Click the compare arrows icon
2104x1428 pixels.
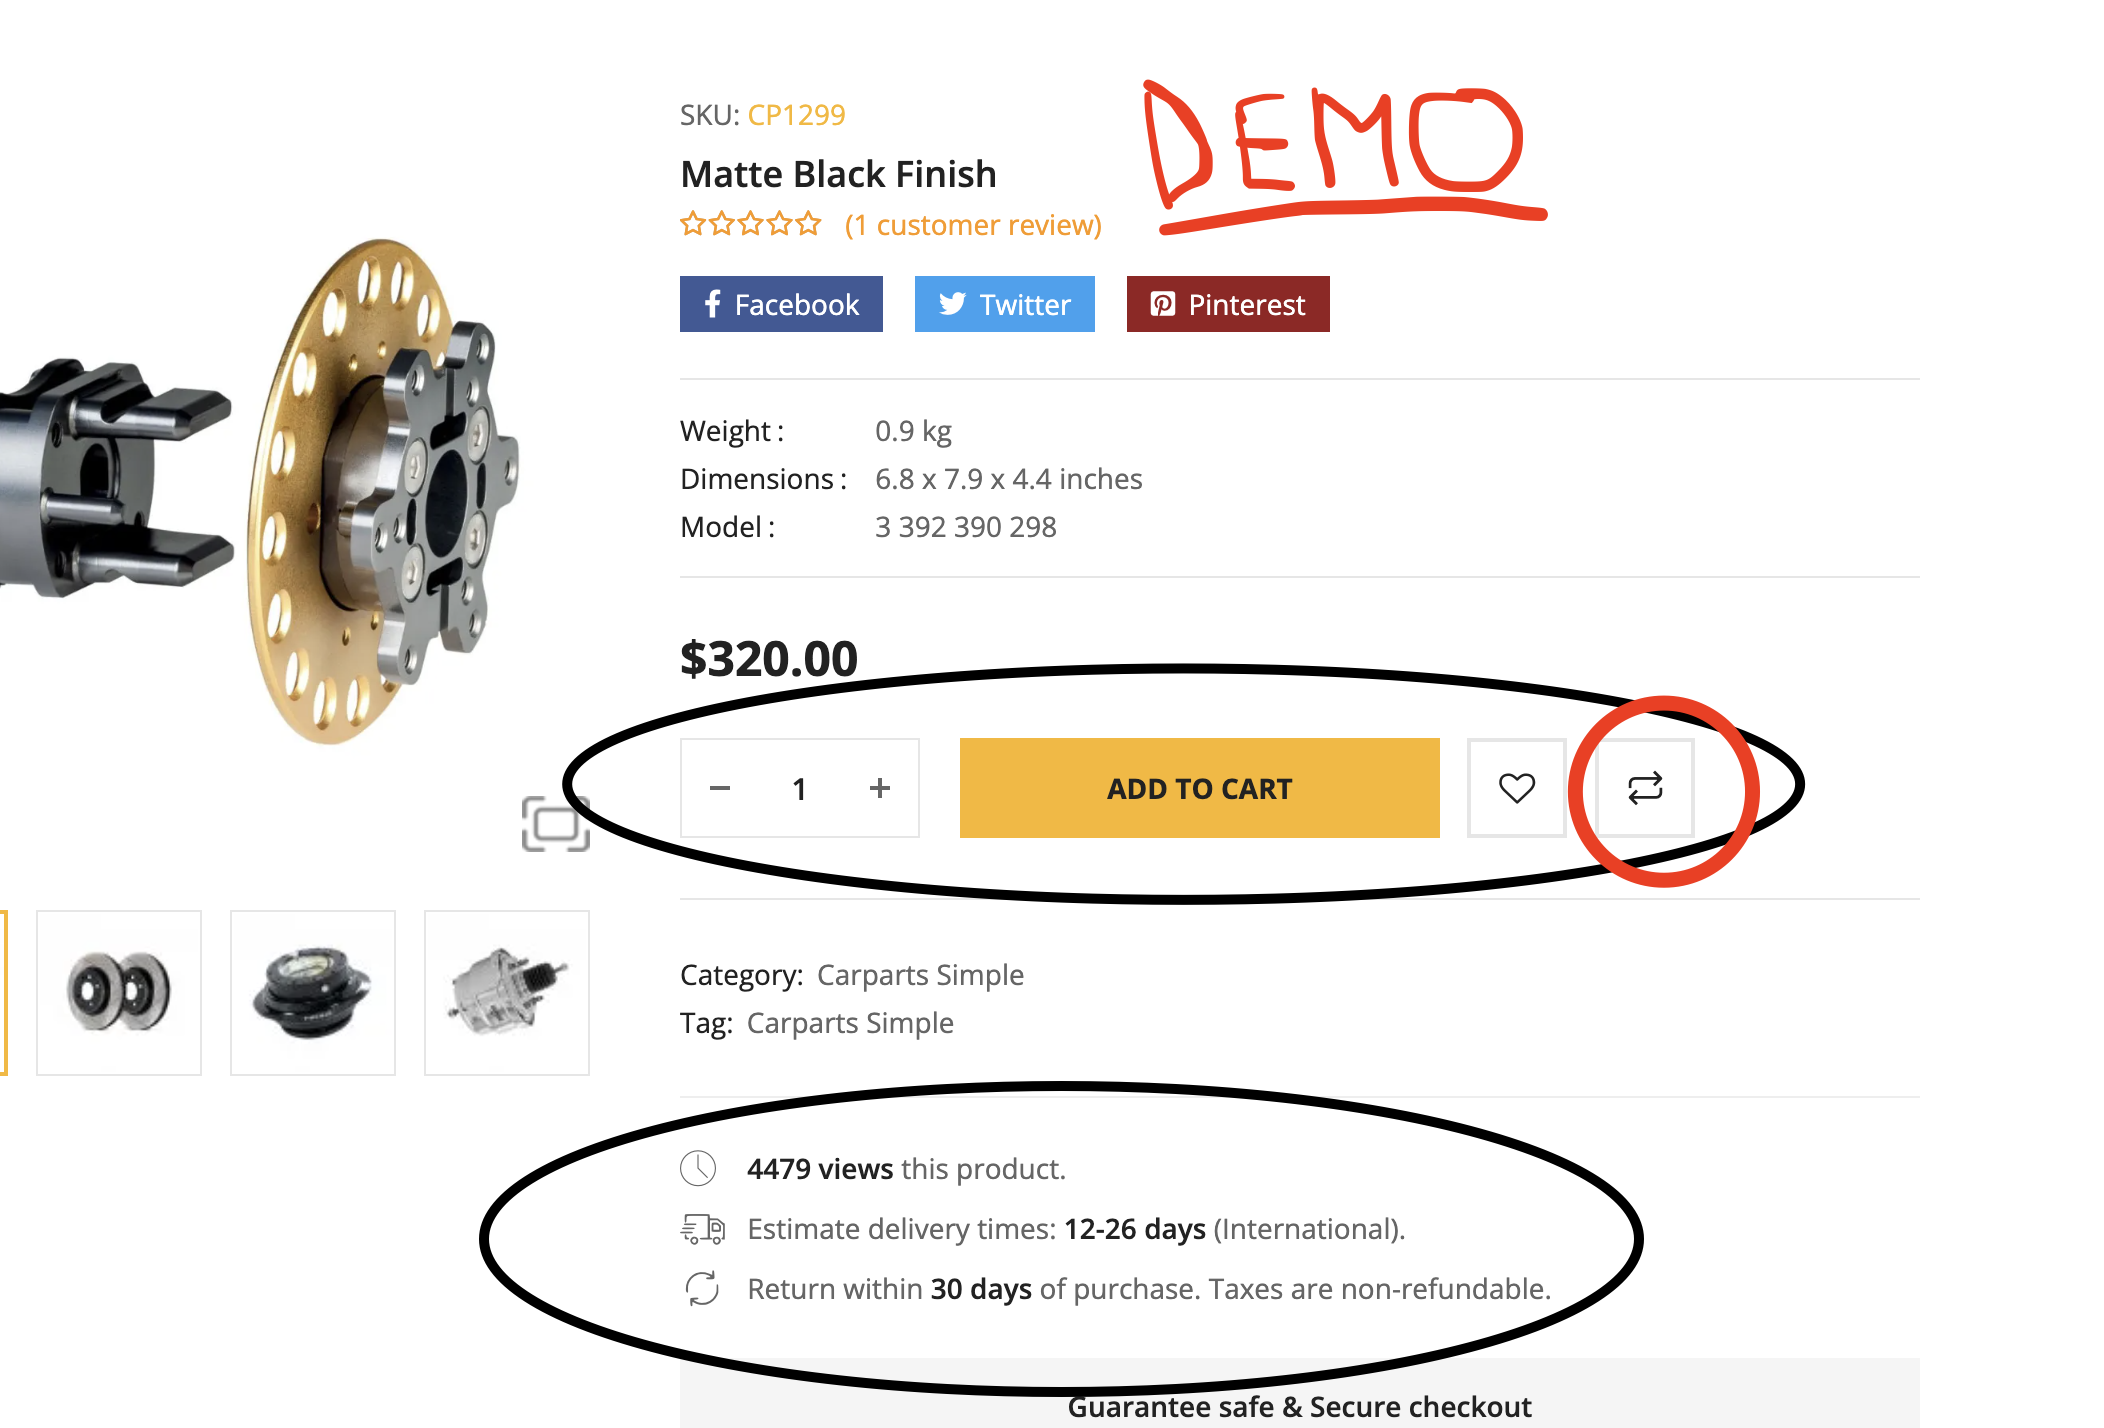1645,788
